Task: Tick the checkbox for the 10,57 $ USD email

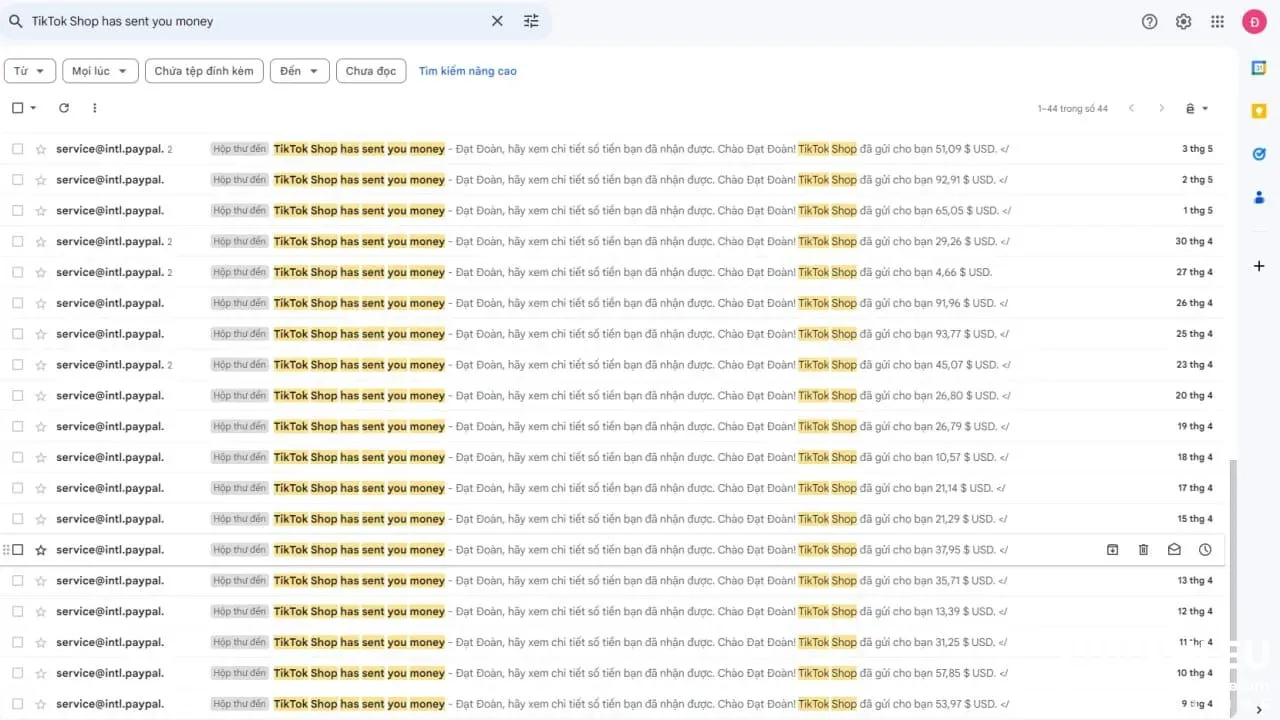Action: click(x=17, y=457)
